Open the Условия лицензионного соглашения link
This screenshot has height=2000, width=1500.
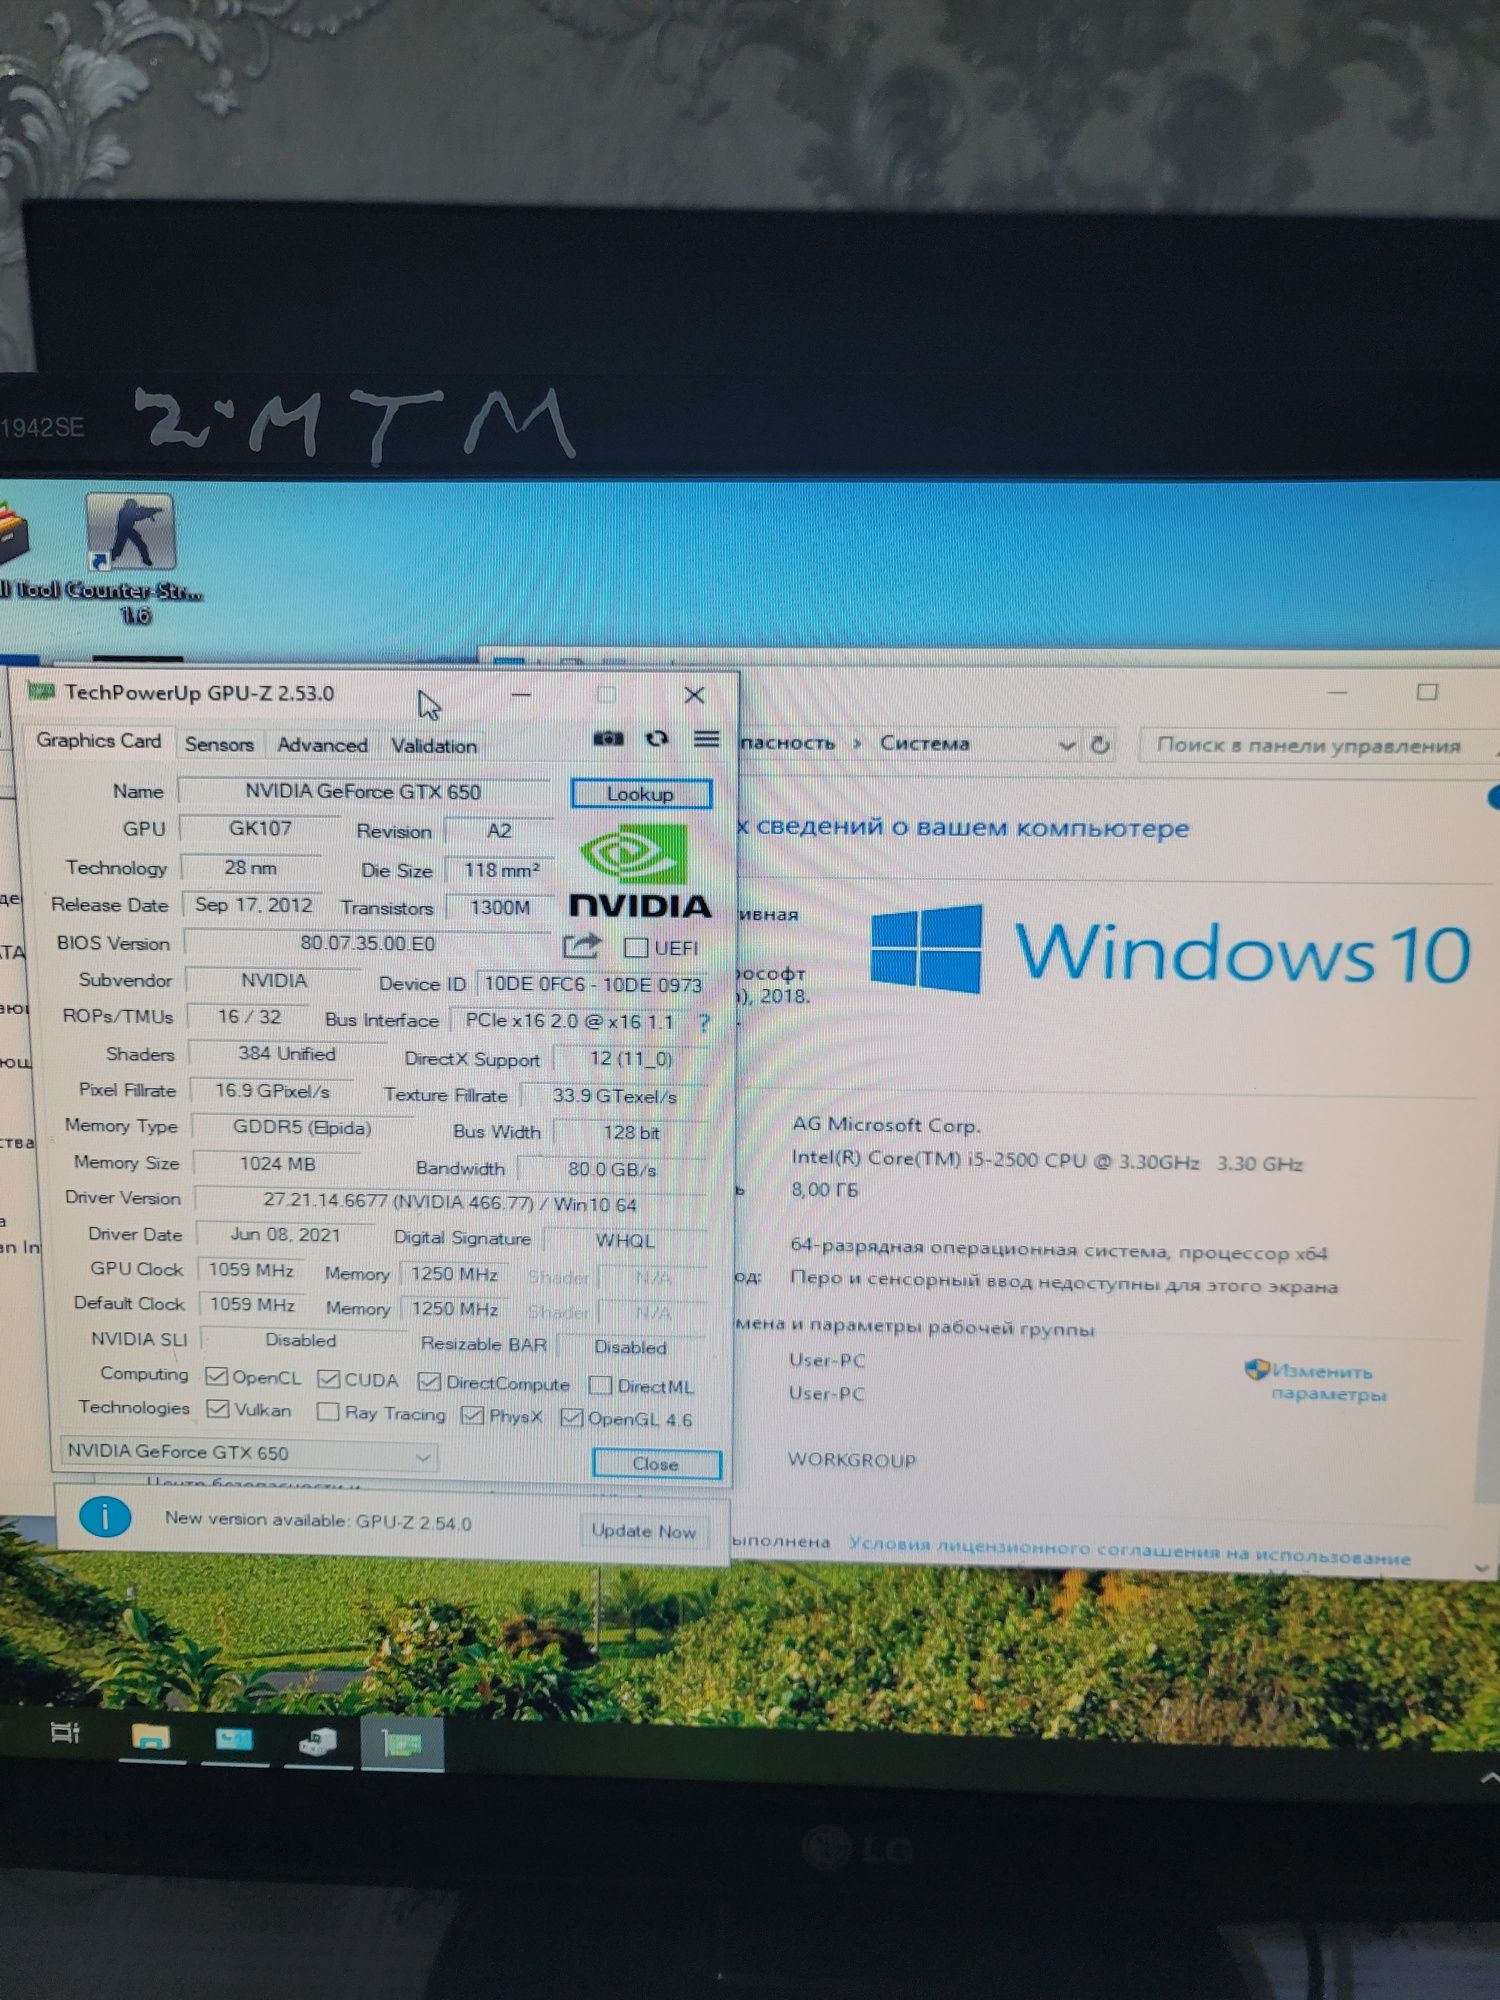pos(1129,1550)
